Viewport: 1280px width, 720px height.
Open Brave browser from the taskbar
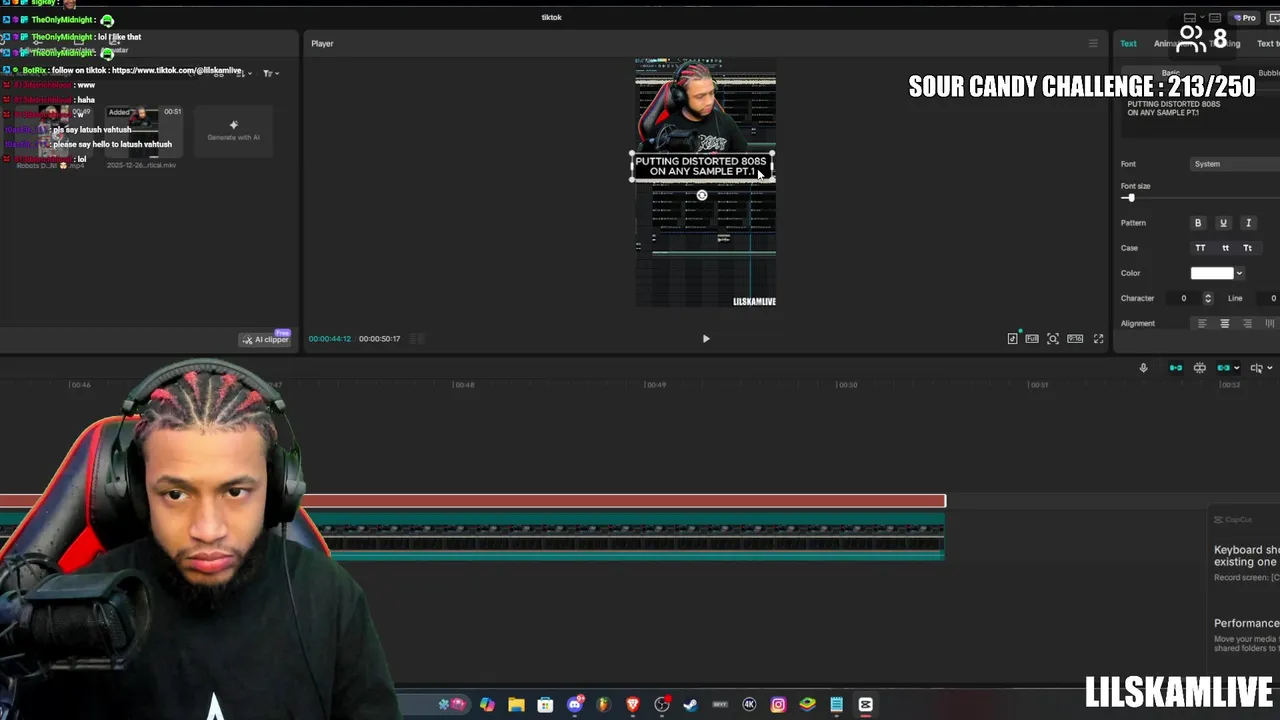(633, 705)
